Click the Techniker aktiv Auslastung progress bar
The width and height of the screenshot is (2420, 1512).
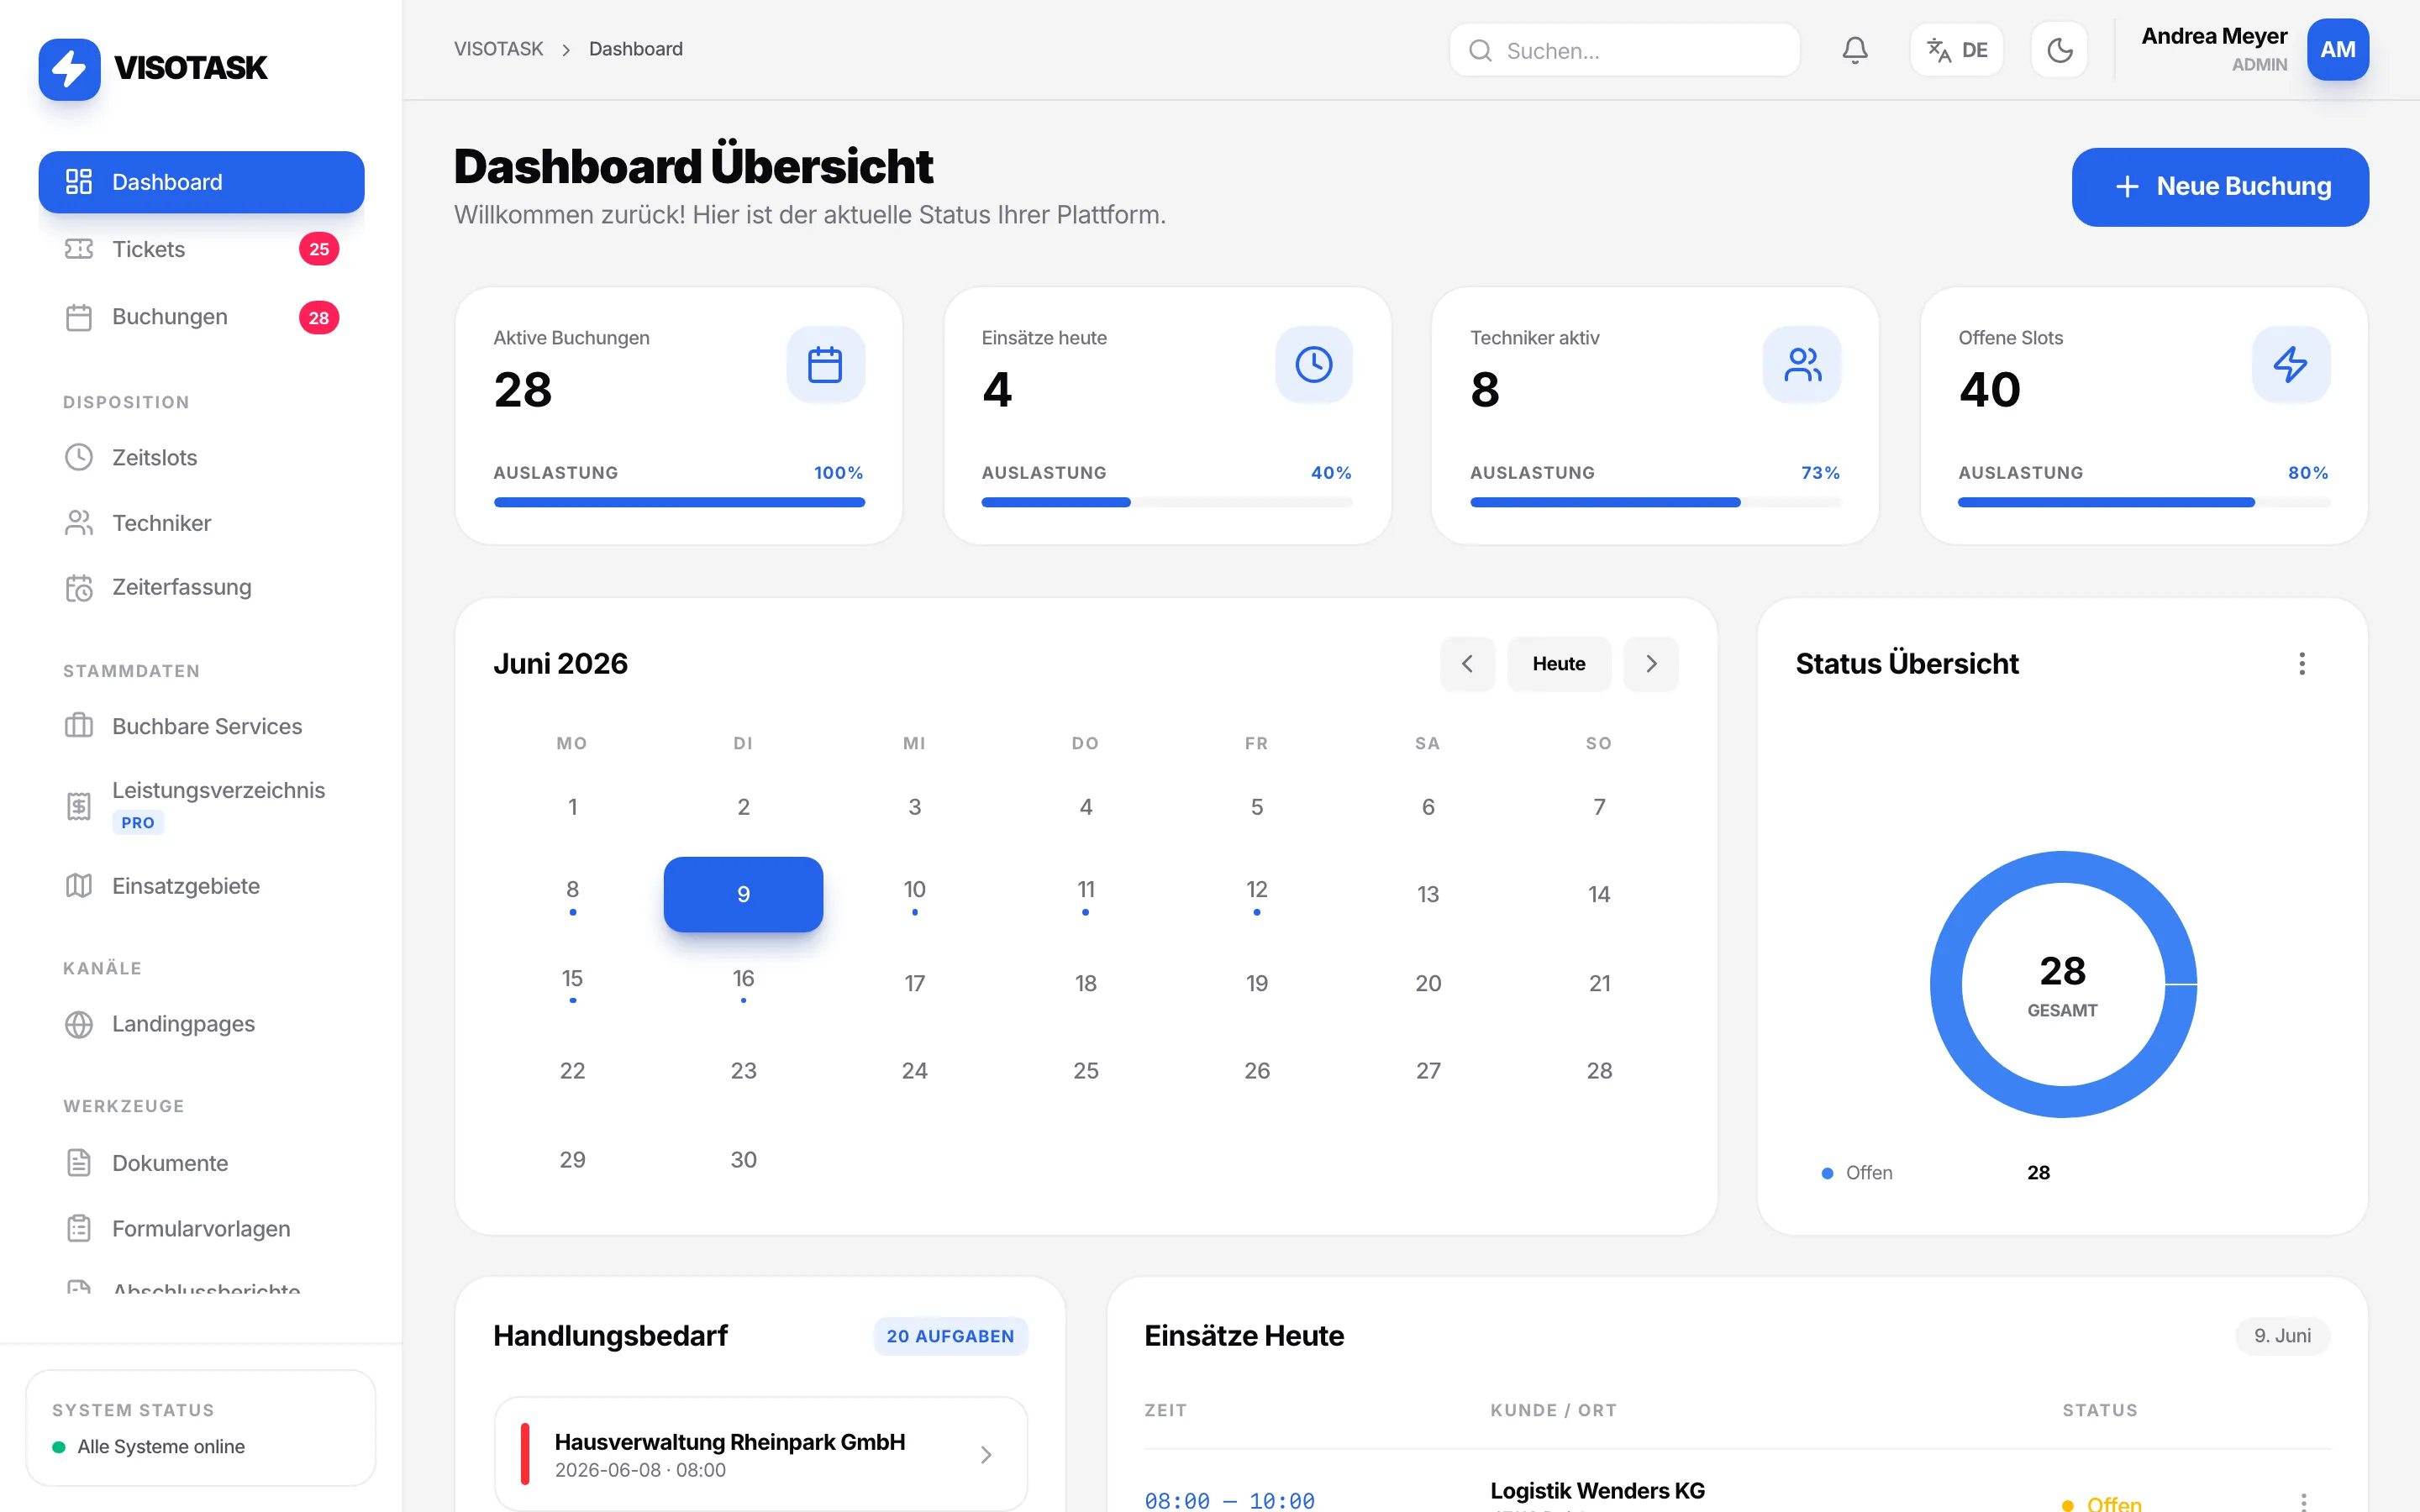click(x=1655, y=502)
